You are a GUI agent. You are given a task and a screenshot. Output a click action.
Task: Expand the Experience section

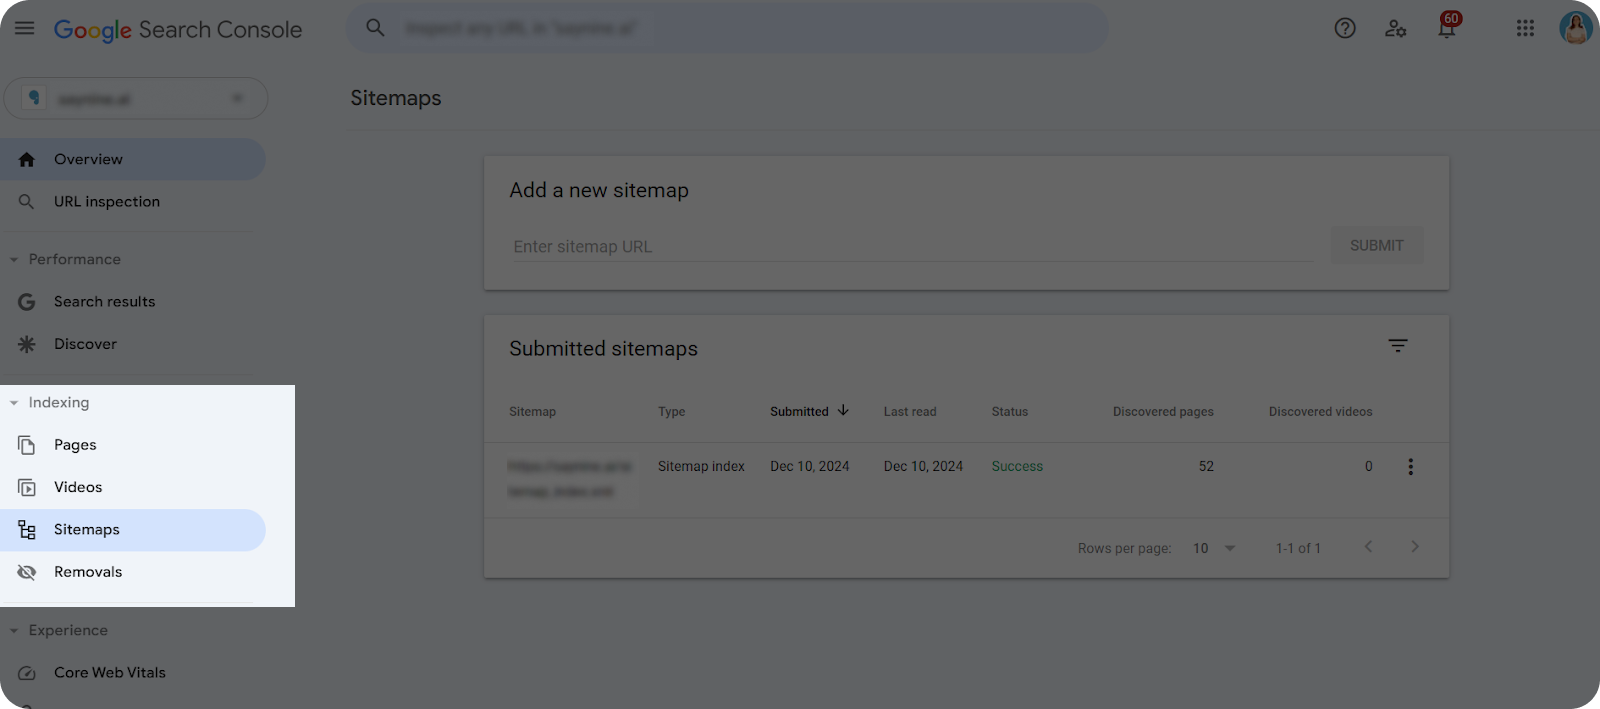tap(14, 630)
